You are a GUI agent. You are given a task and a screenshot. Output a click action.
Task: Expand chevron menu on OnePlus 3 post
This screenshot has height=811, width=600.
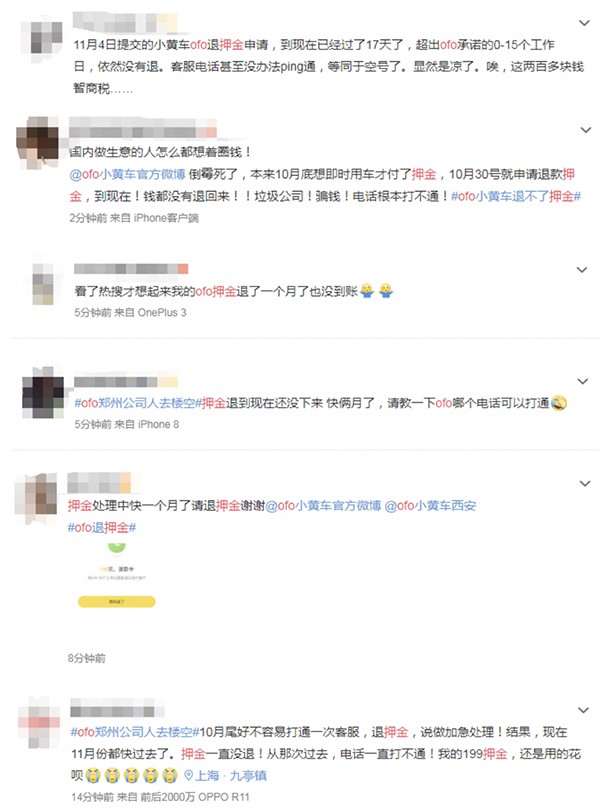[x=582, y=269]
